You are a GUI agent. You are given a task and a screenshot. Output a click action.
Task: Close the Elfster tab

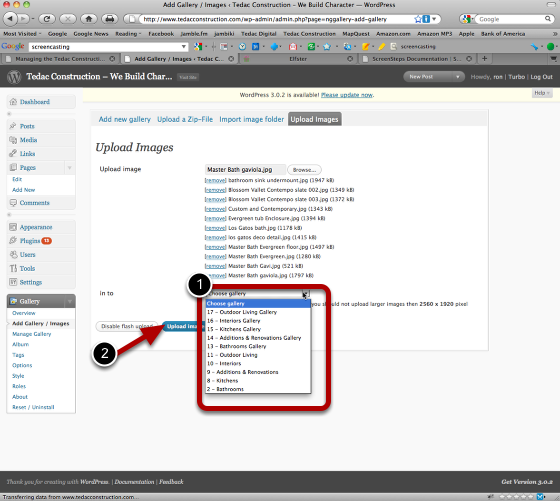(350, 59)
